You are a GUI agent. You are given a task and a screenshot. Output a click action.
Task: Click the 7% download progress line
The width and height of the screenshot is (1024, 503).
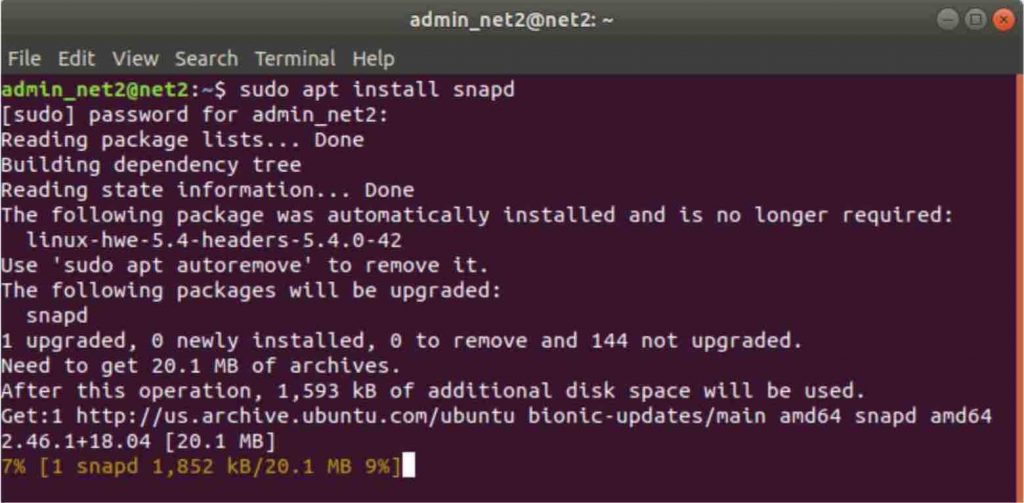point(200,465)
